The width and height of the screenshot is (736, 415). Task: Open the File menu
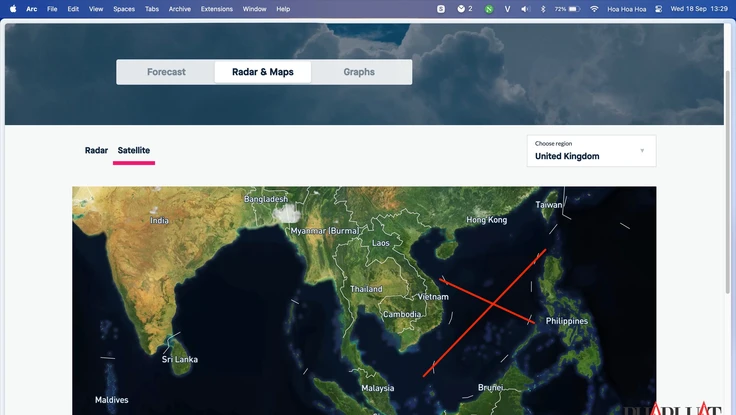52,9
